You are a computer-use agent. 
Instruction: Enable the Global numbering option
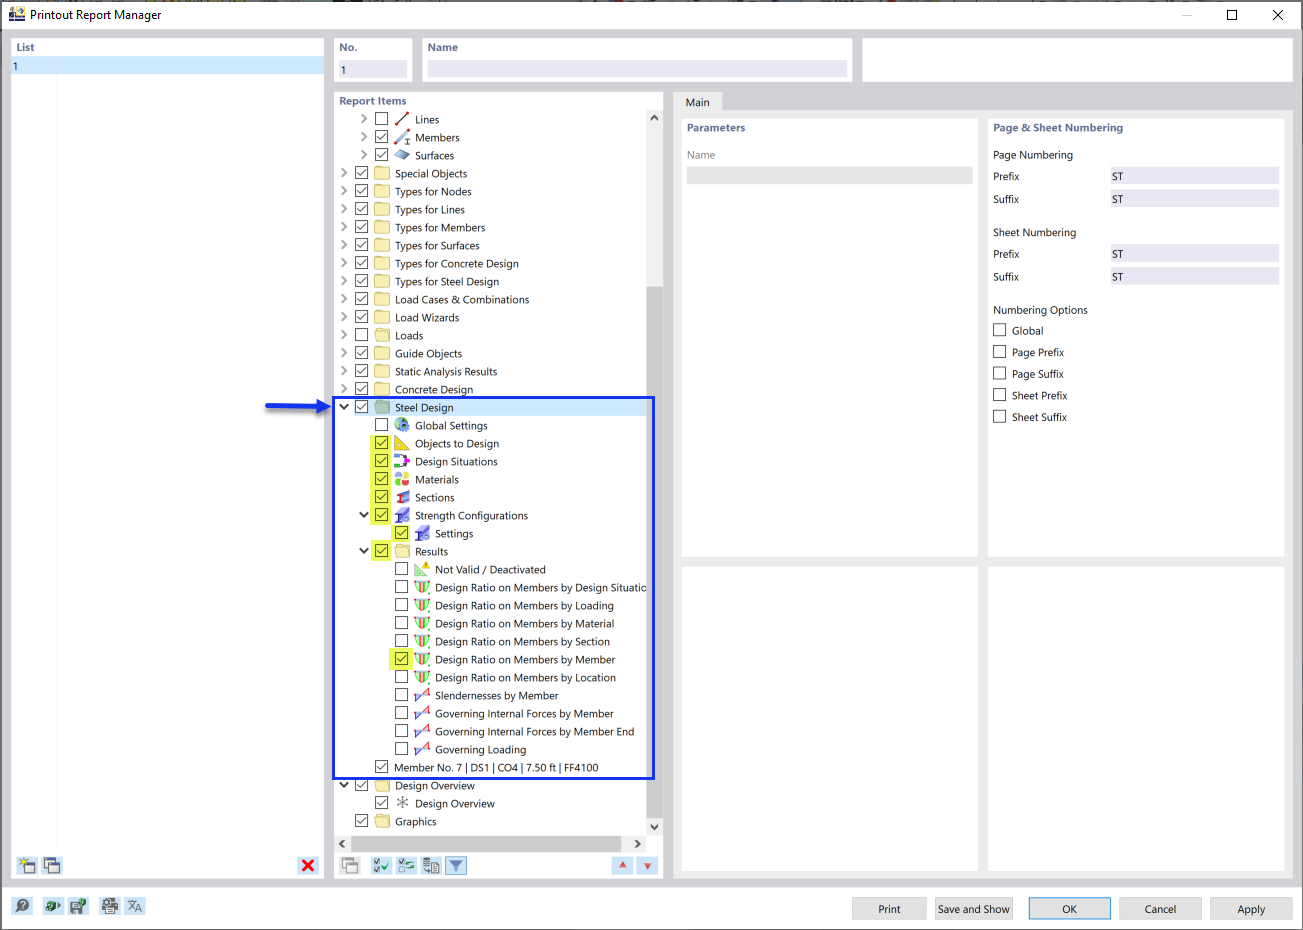pyautogui.click(x=999, y=330)
